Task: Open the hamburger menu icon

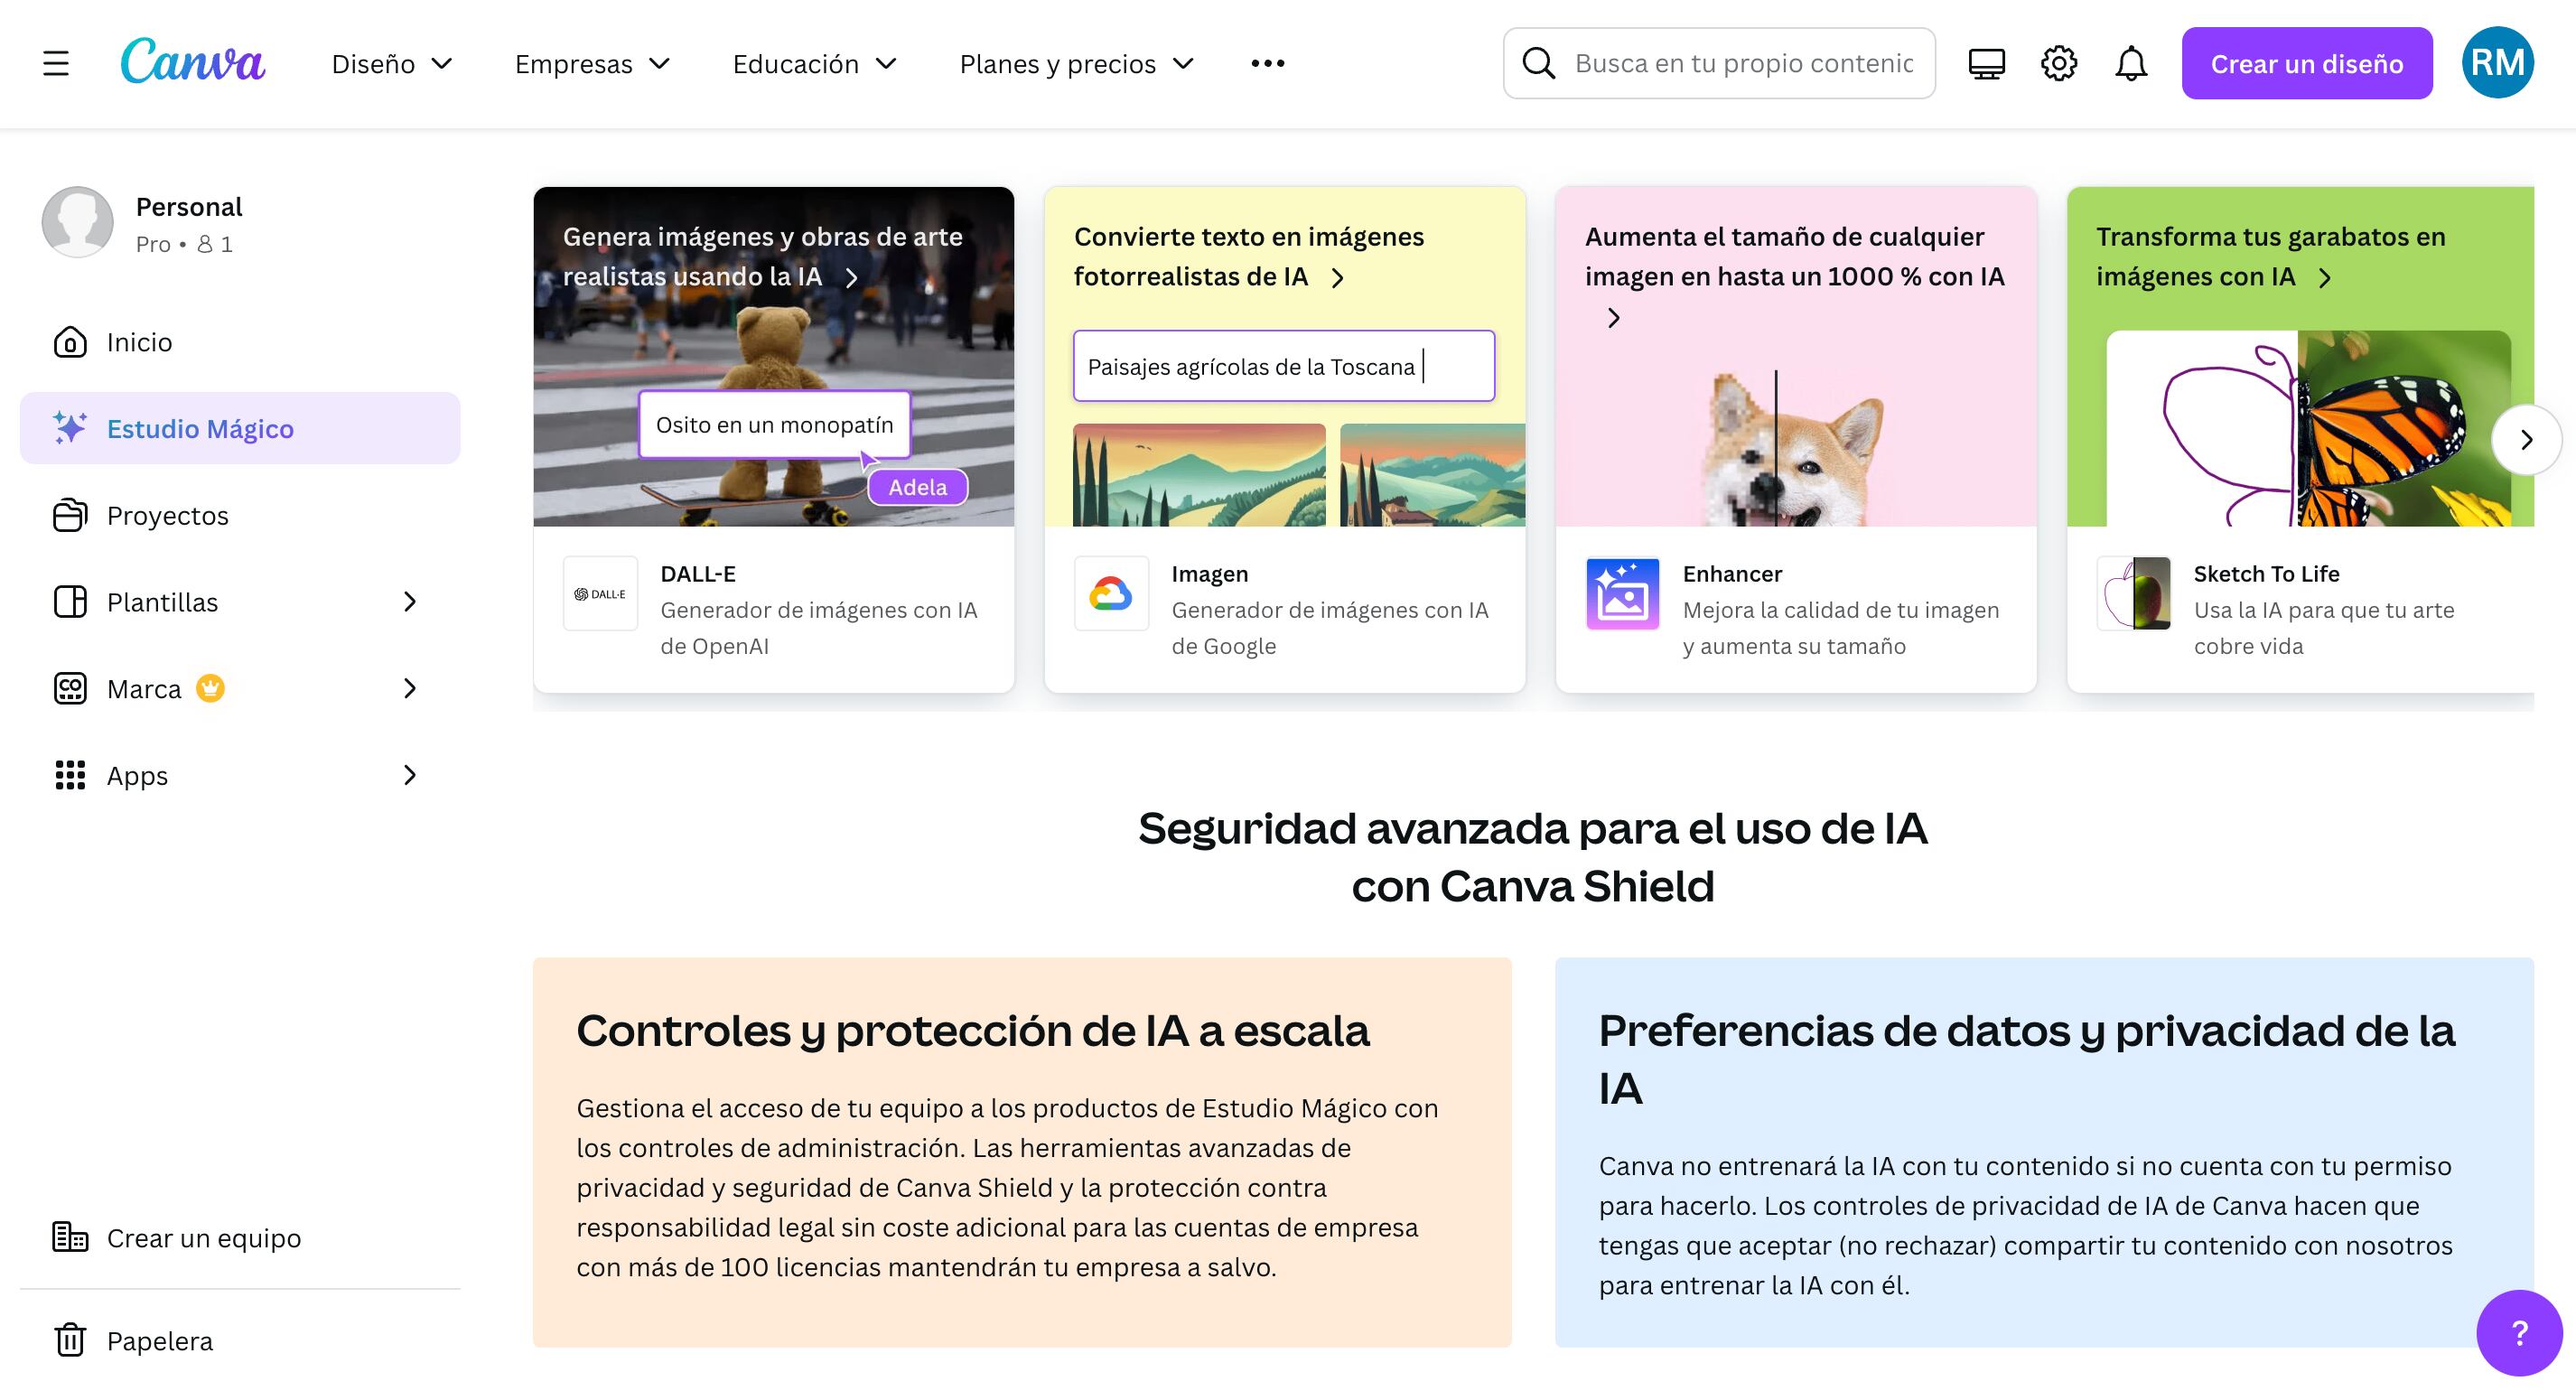Action: [x=56, y=64]
